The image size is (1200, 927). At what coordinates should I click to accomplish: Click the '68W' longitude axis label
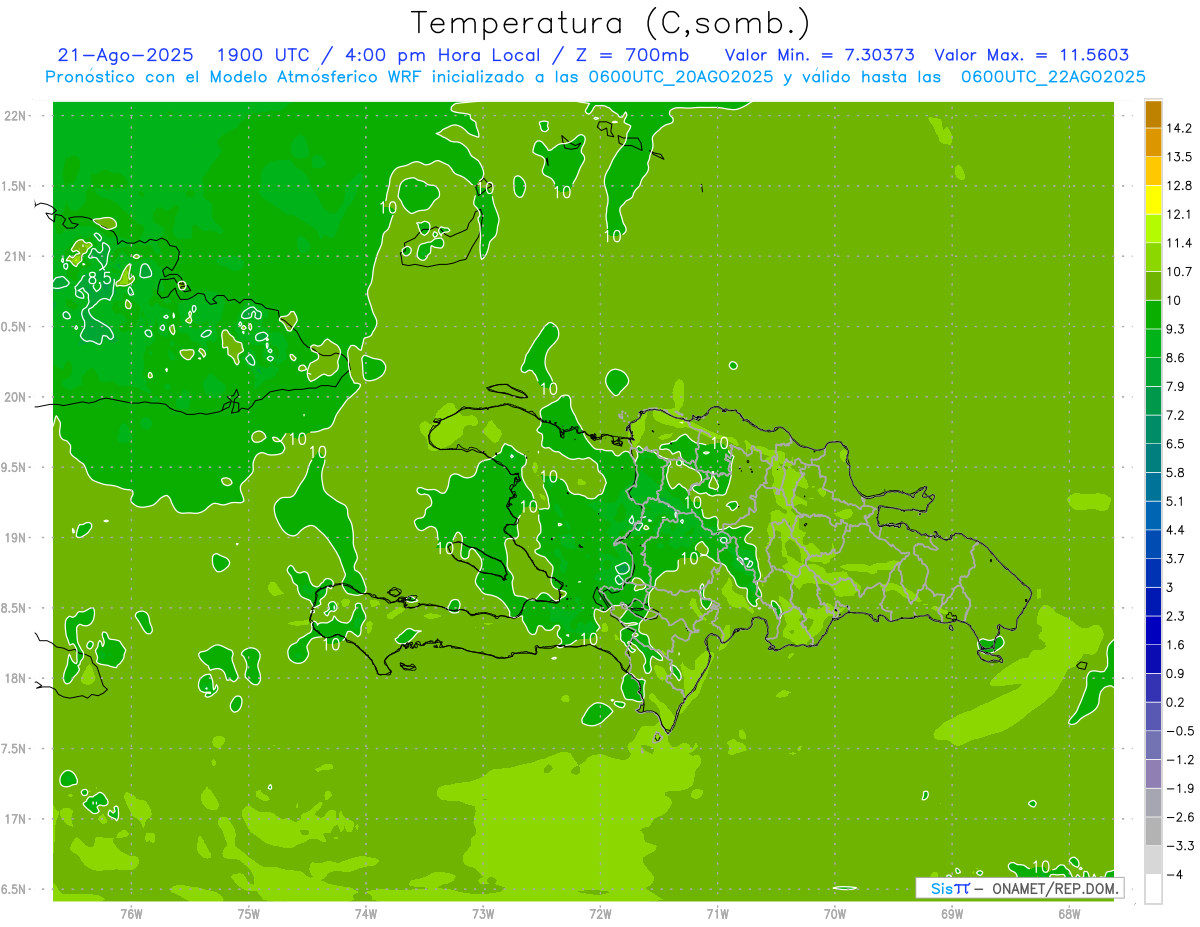click(1069, 913)
